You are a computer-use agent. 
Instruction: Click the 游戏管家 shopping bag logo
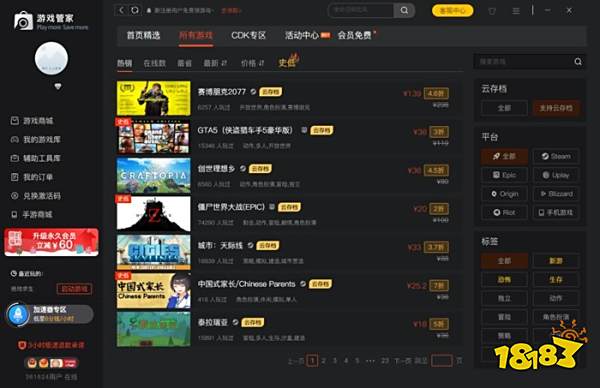(x=23, y=20)
